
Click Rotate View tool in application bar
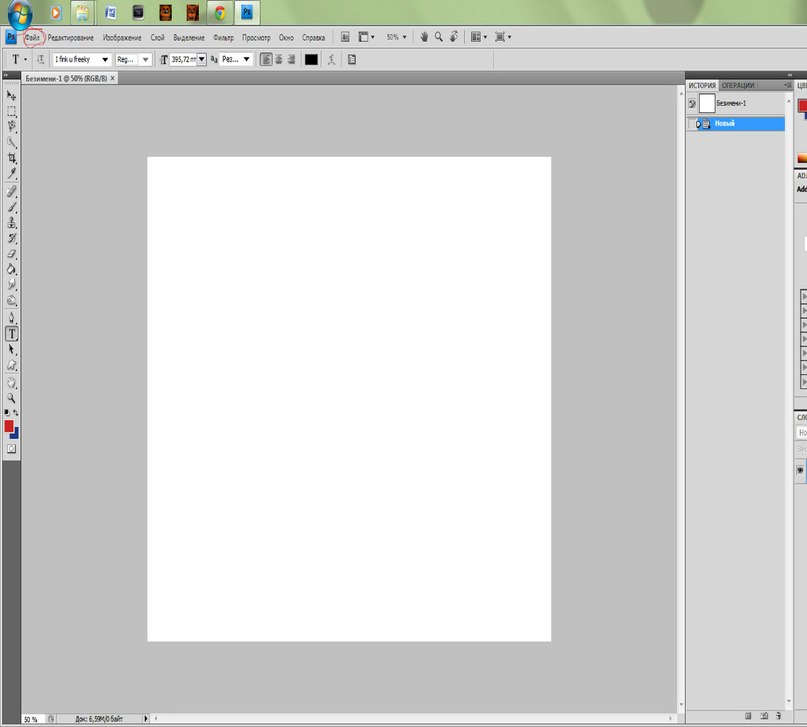pyautogui.click(x=454, y=37)
